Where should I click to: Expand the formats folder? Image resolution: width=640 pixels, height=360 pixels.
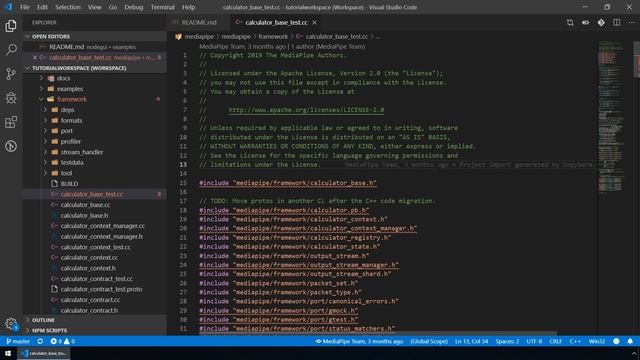pyautogui.click(x=71, y=120)
